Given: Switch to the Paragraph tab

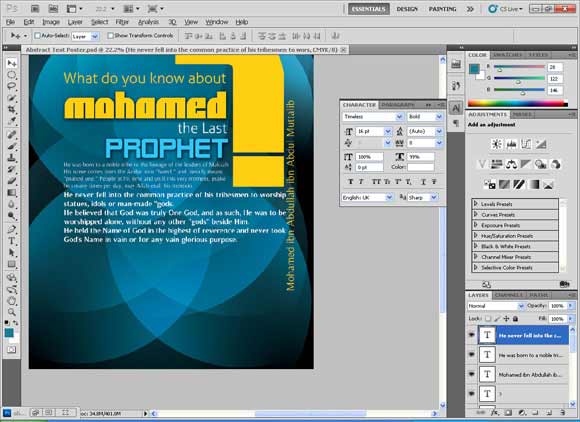Looking at the screenshot, I should click(x=398, y=105).
